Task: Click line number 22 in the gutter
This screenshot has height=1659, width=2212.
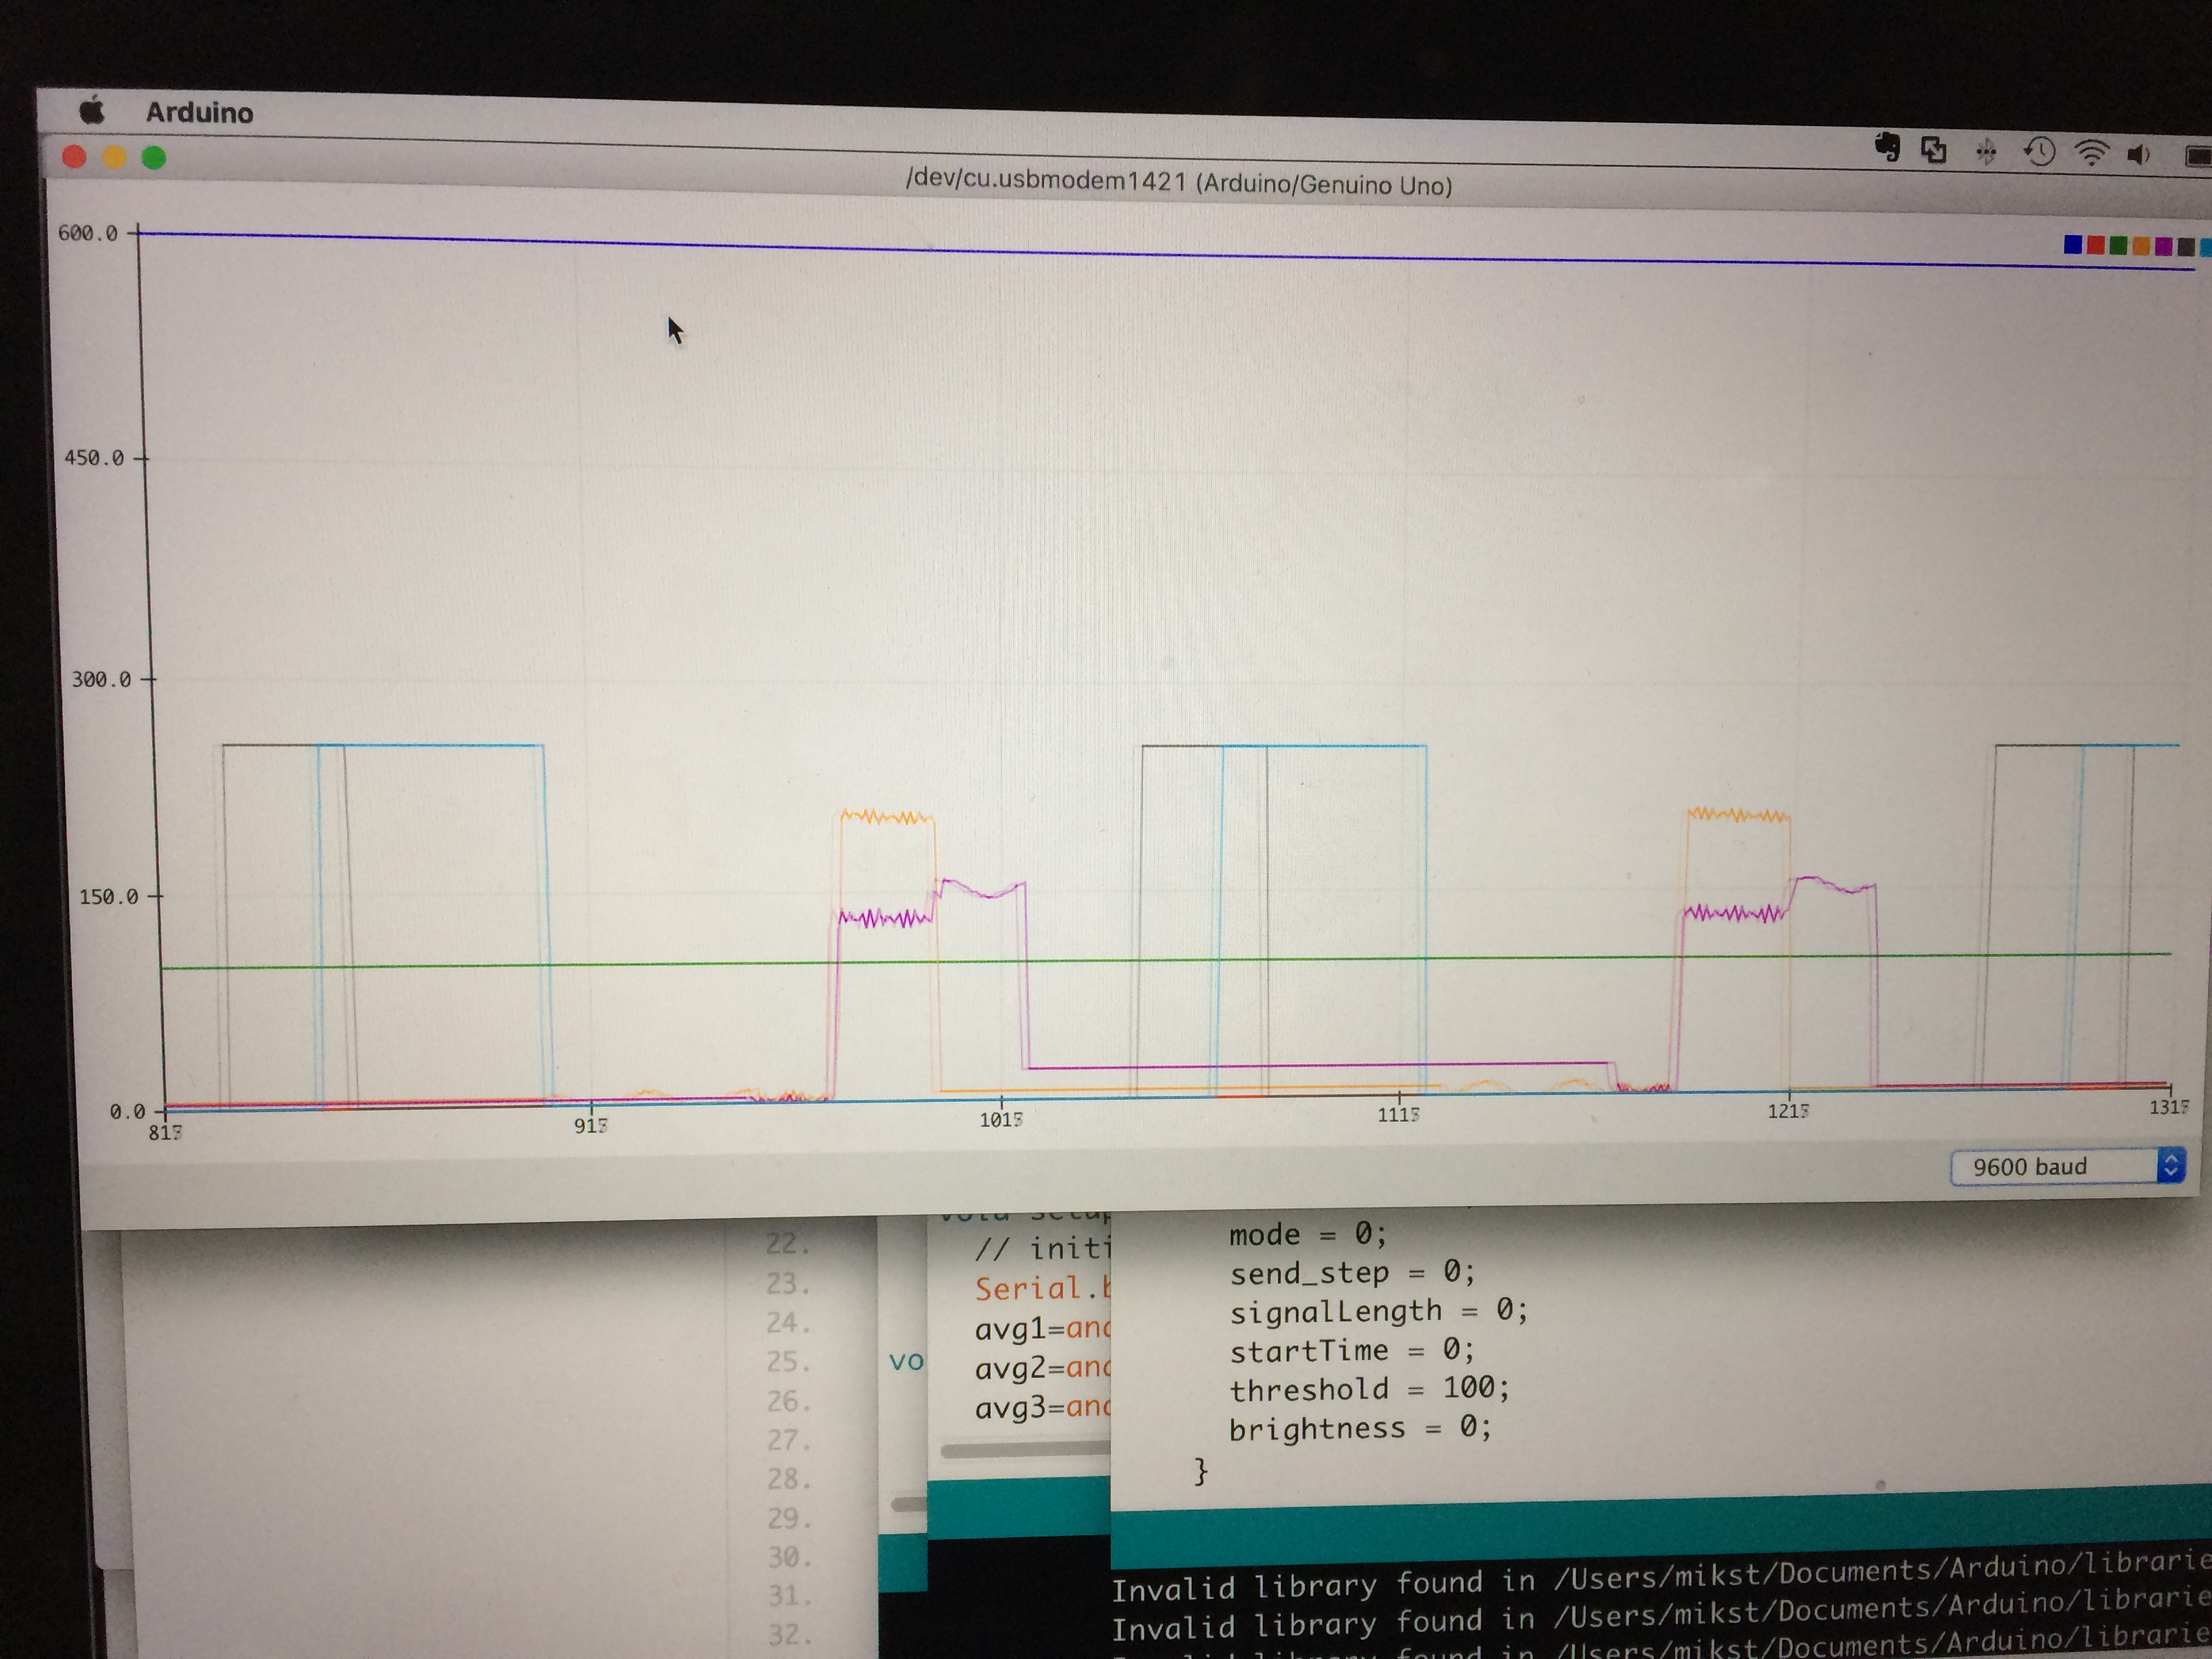Action: 787,1244
